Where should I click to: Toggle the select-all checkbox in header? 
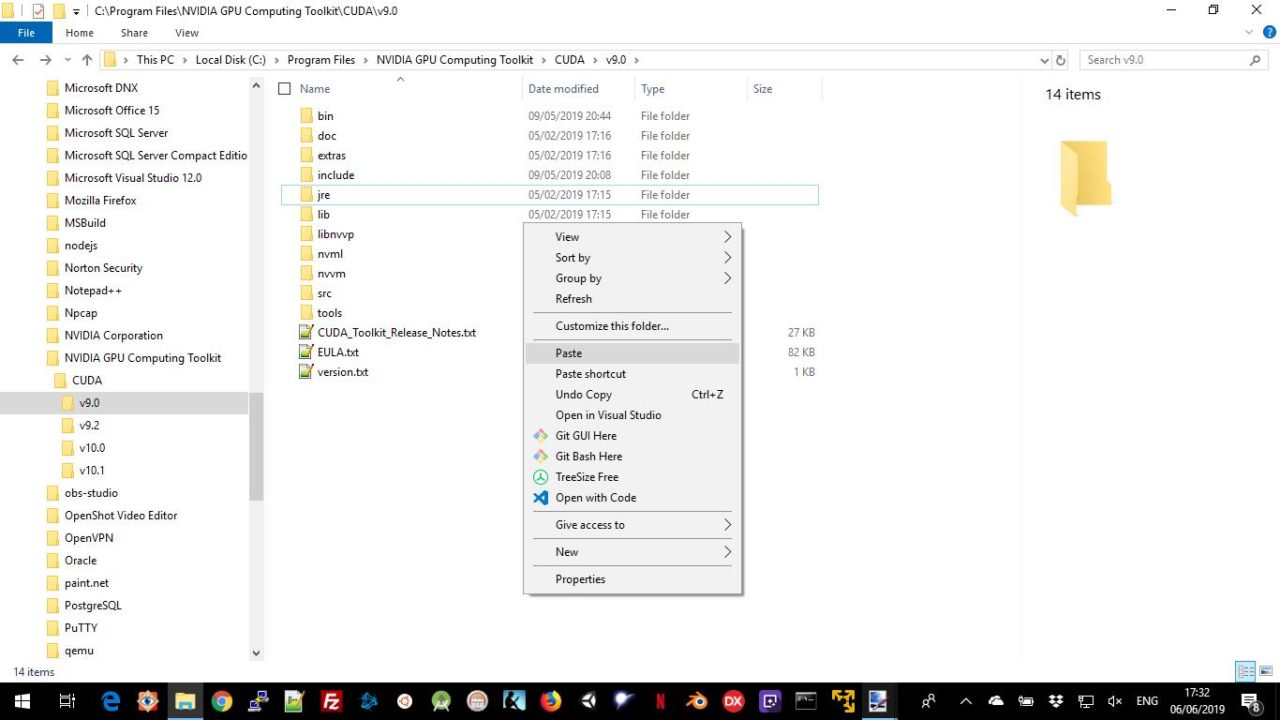click(x=285, y=89)
